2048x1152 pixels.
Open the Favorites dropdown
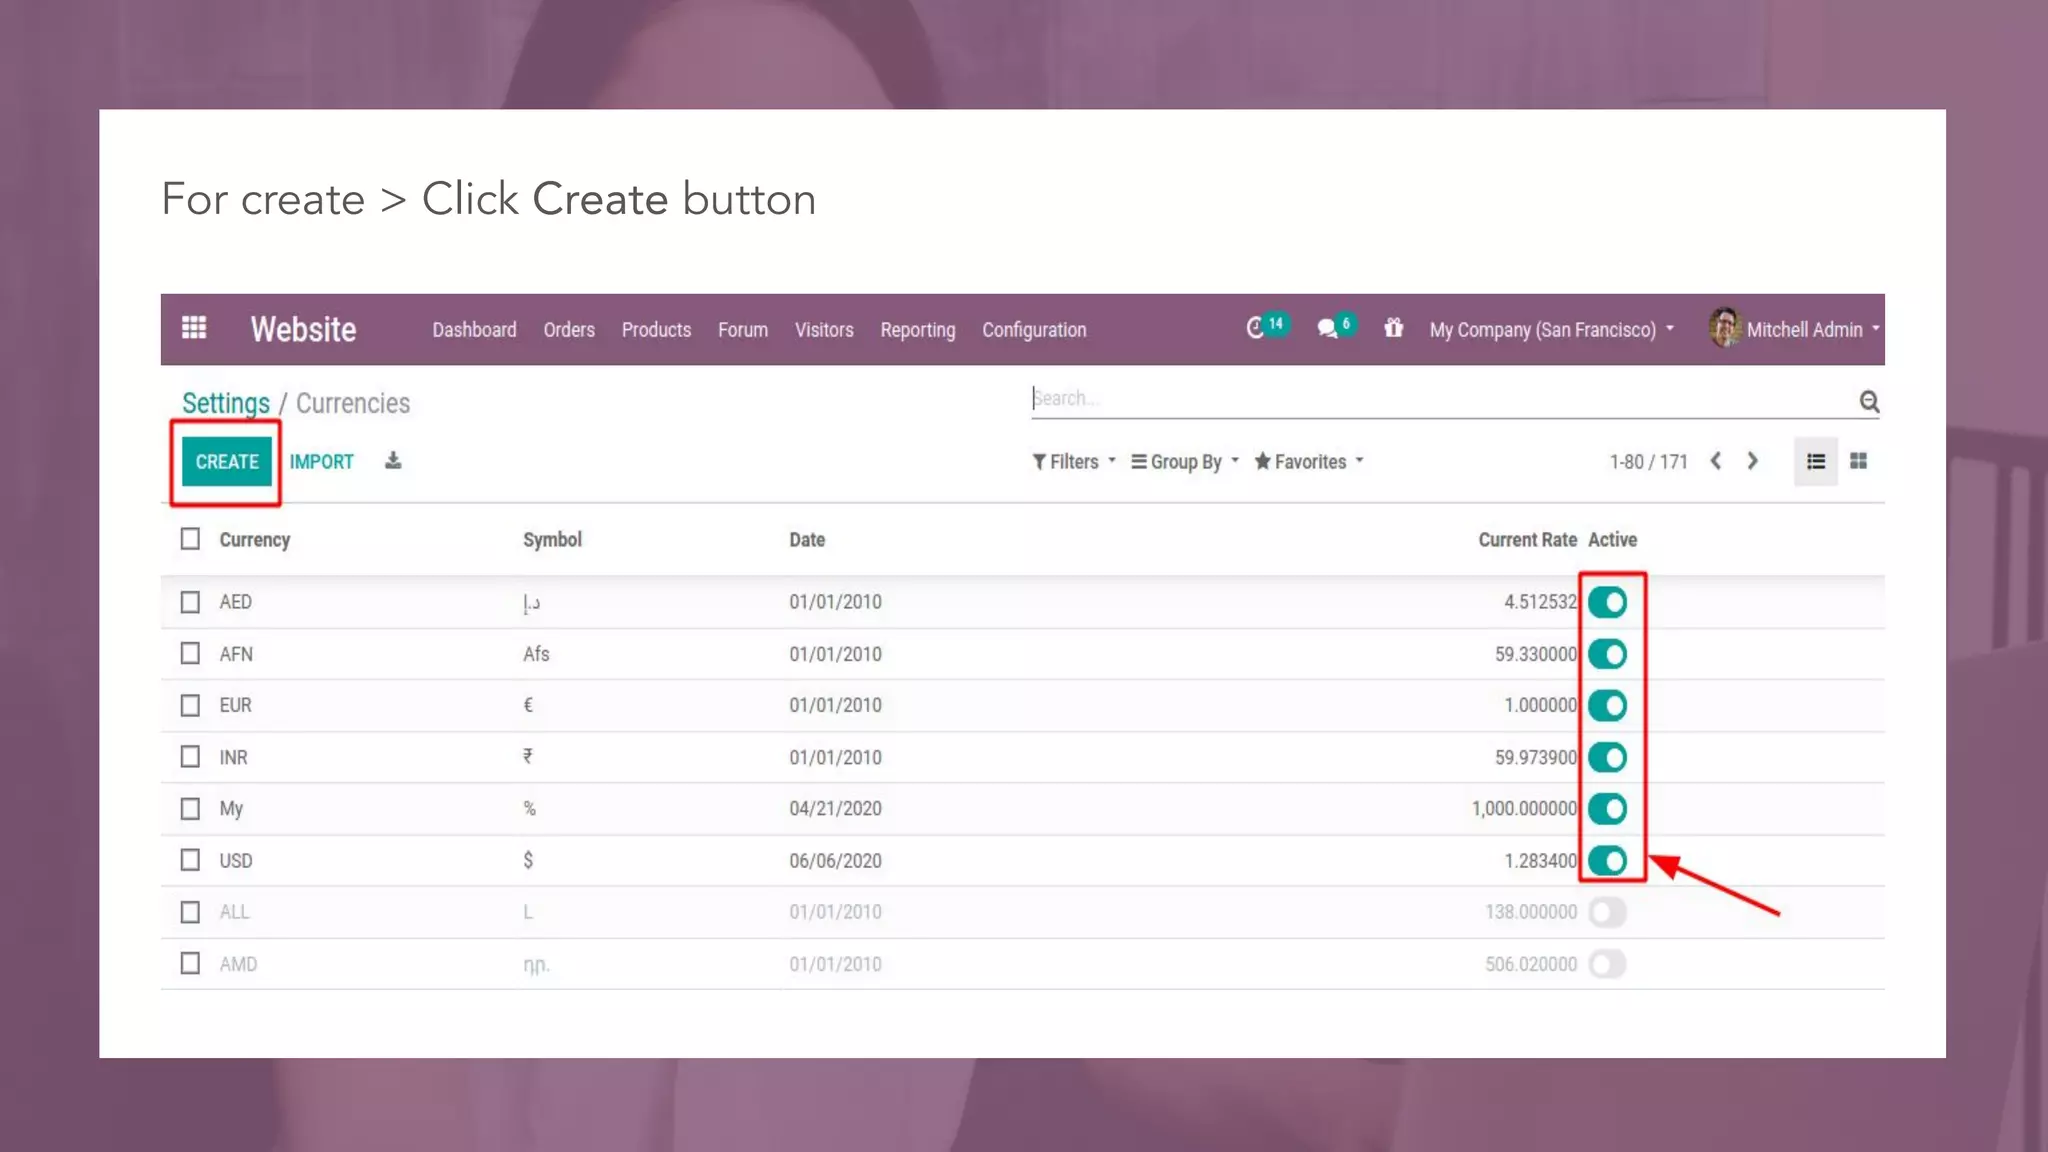(1309, 462)
